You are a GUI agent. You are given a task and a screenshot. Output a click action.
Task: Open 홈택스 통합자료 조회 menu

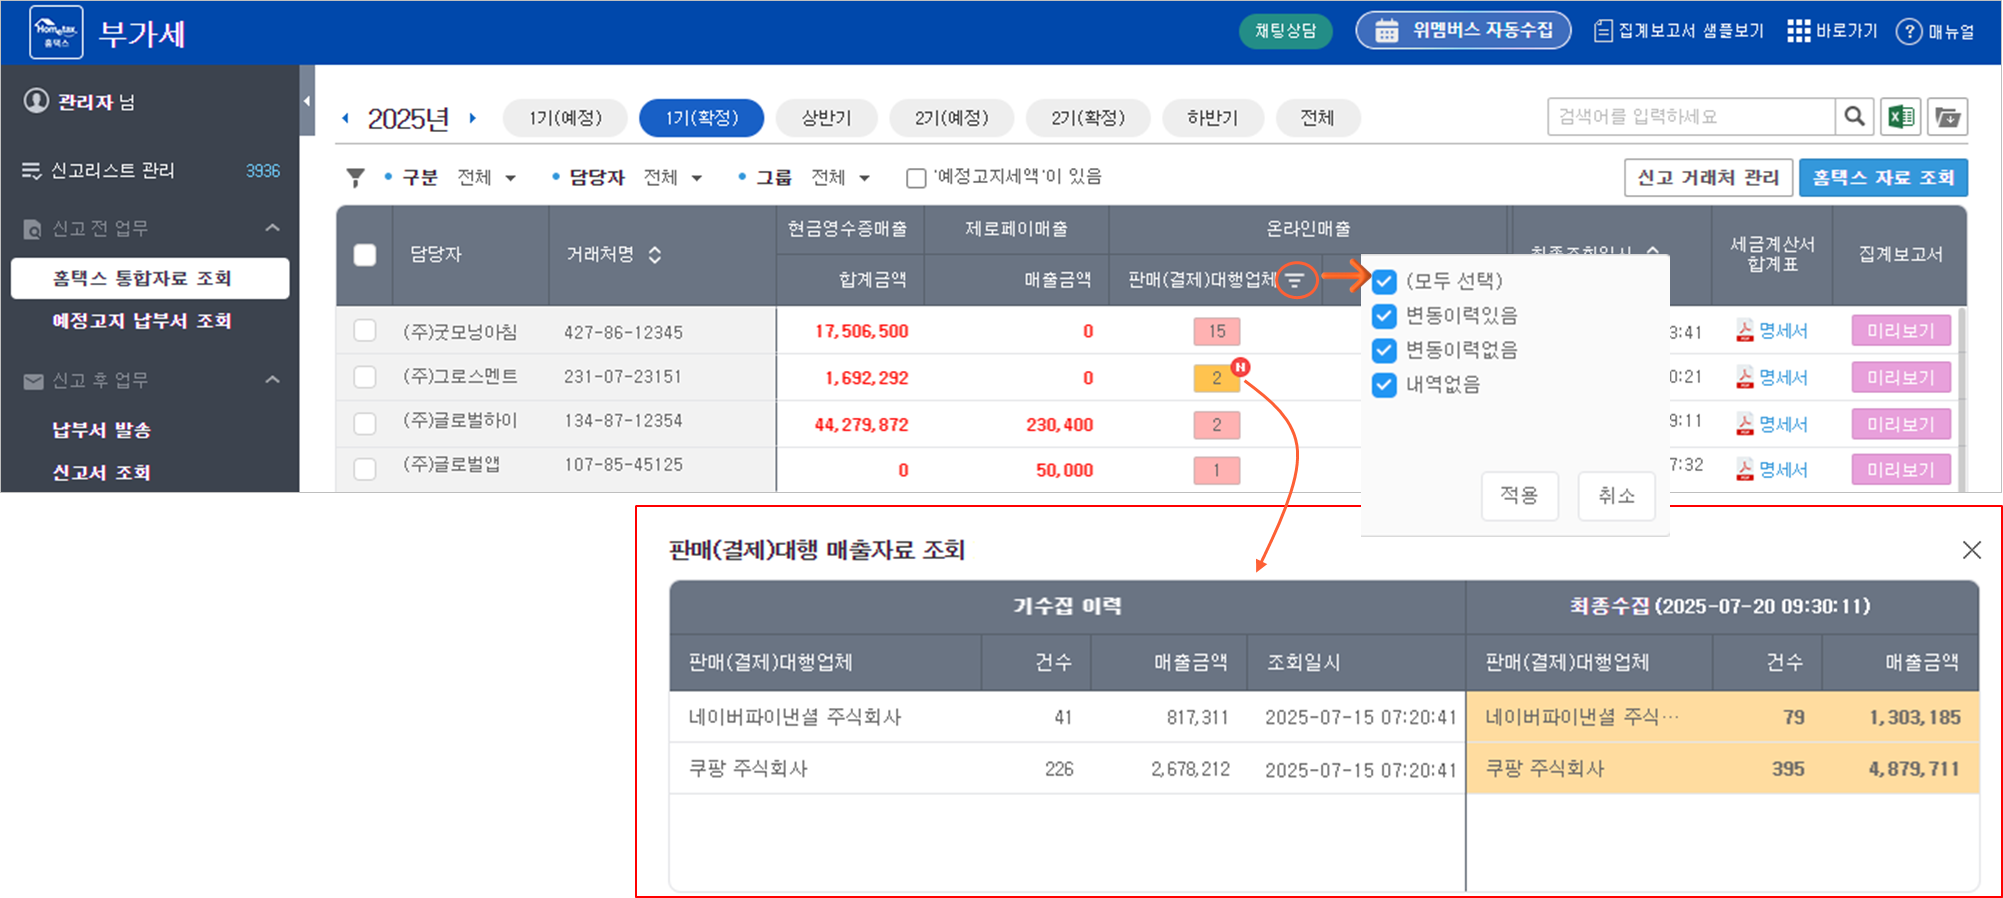tap(150, 278)
